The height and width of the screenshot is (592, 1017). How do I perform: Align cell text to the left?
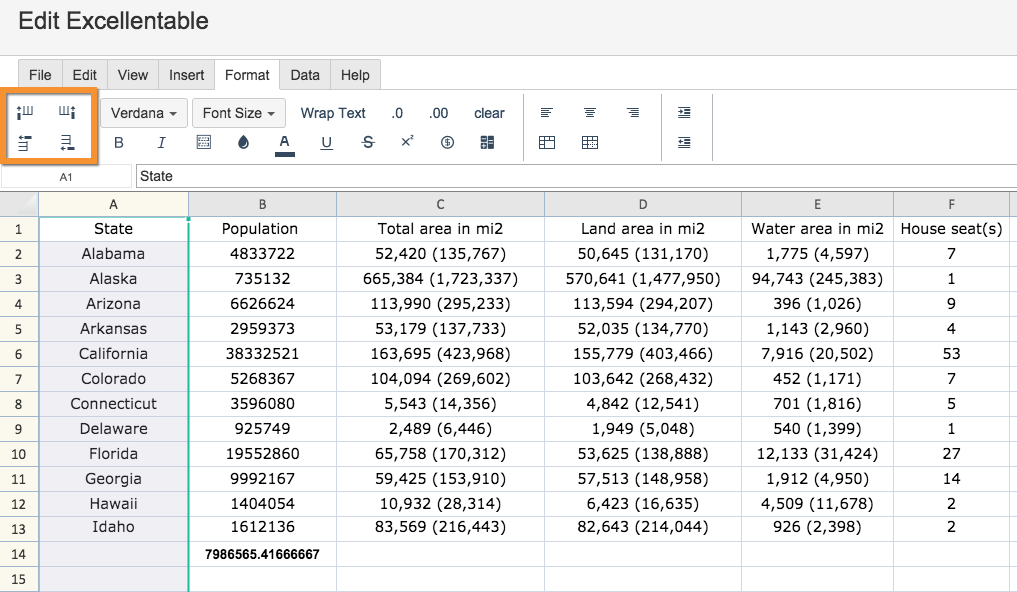[x=547, y=113]
